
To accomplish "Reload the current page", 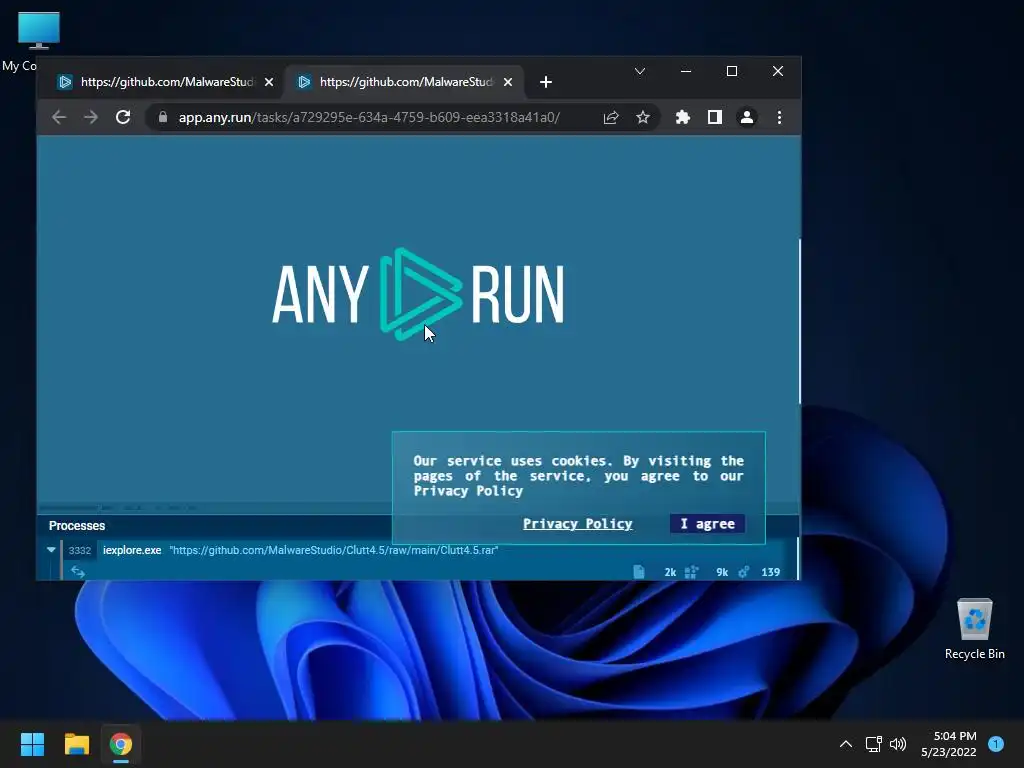I will 123,118.
